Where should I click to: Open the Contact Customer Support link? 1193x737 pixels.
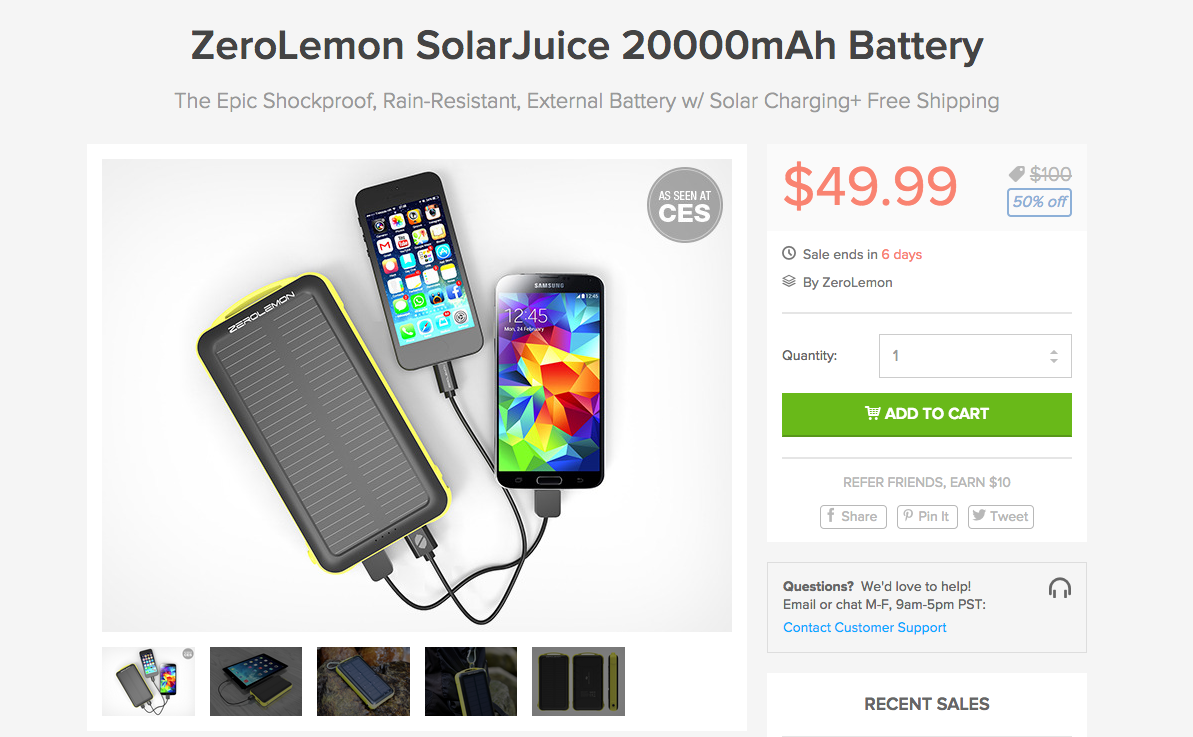pos(864,627)
